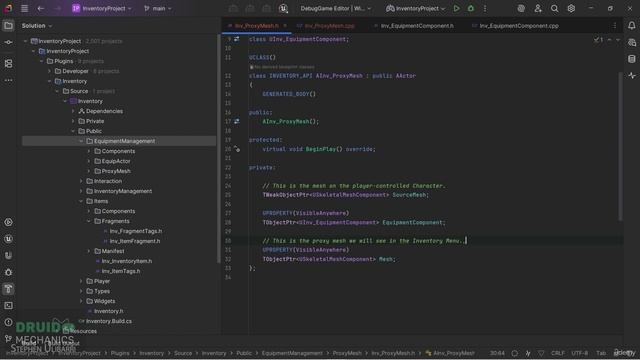Select the Dependencies node
This screenshot has height=360, width=640.
coord(104,111)
